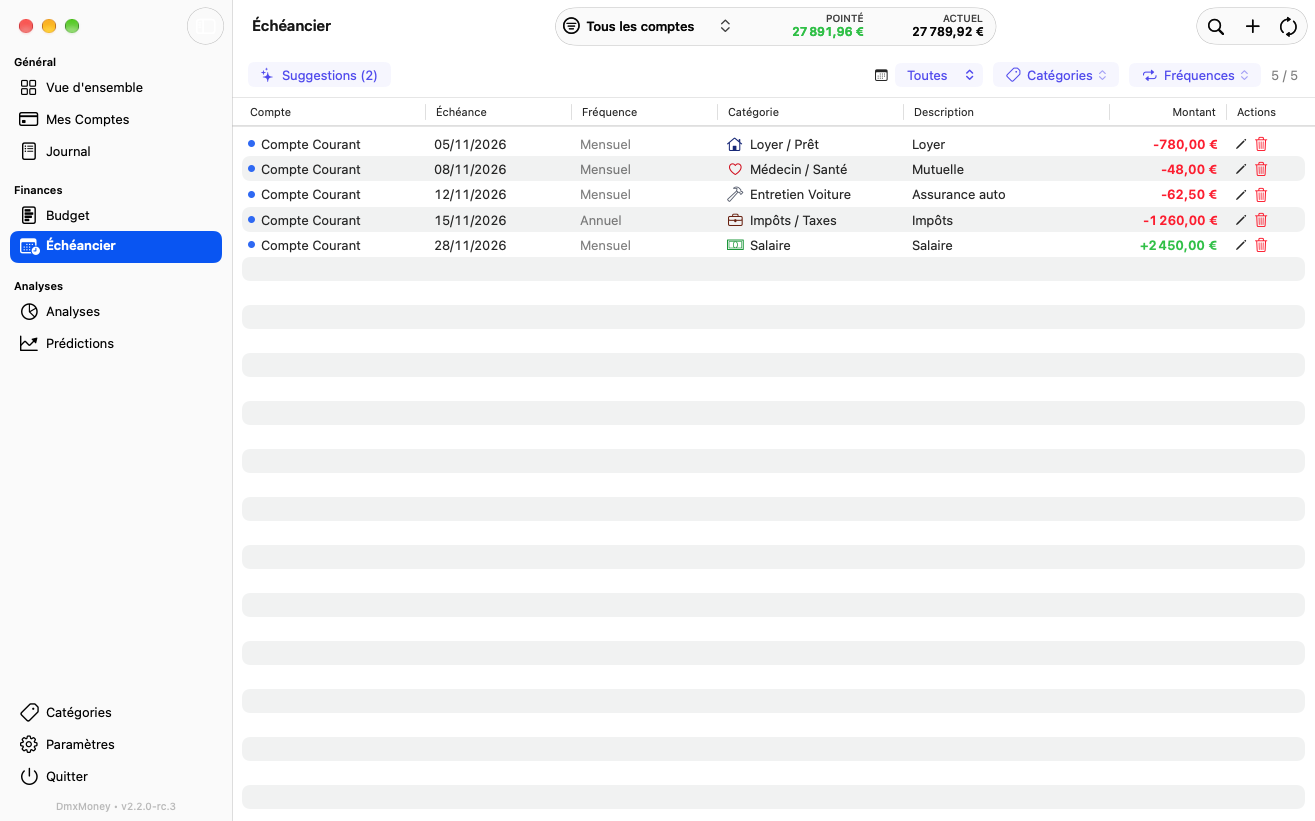The image size is (1315, 821).
Task: Click Quitter to exit the app
Action: (116, 776)
